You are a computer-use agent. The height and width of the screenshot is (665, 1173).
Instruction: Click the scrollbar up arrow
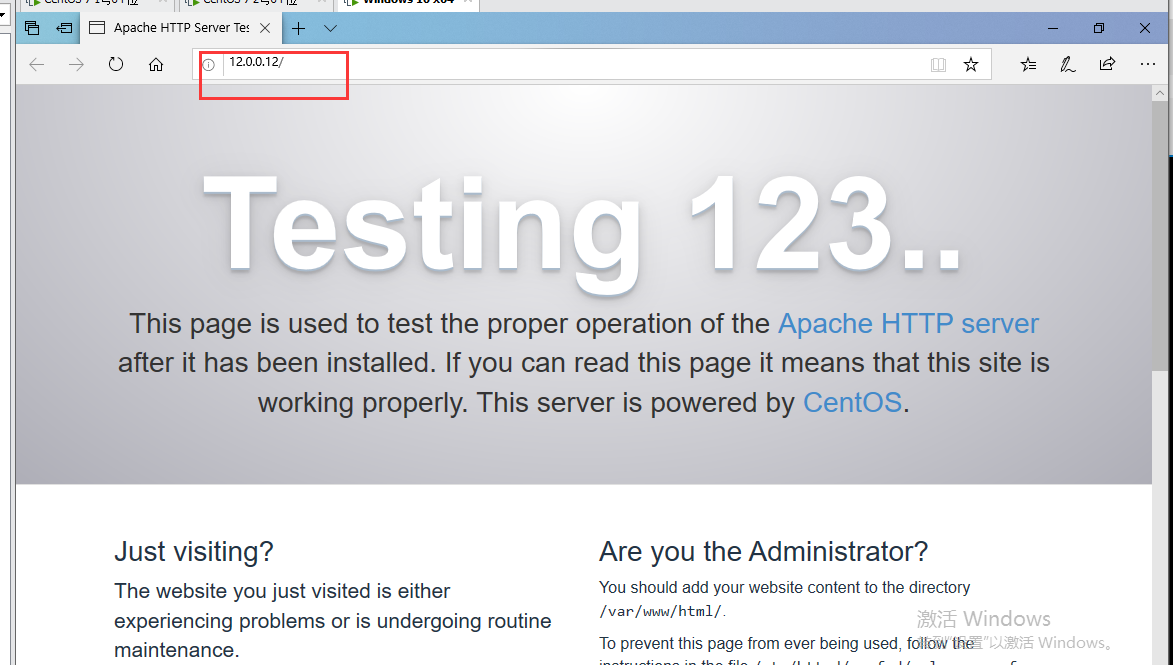[1160, 94]
